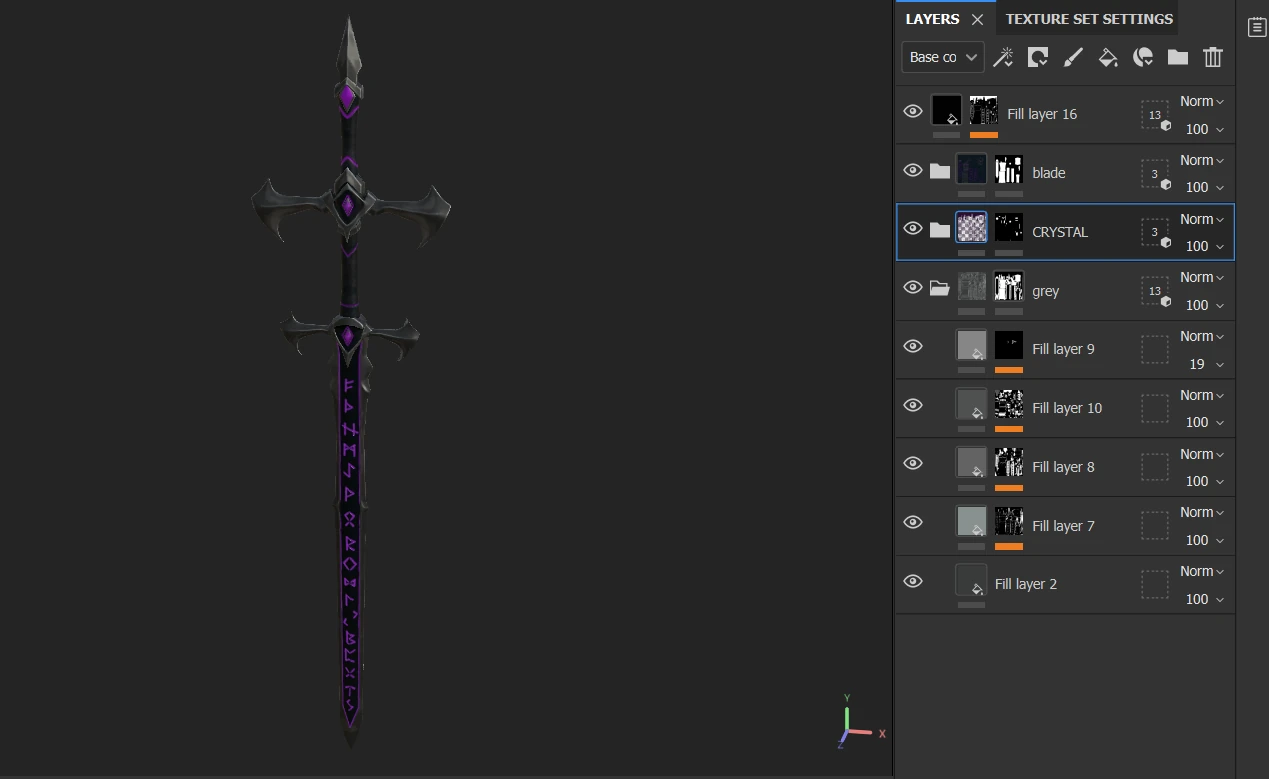Add a new paint layer with brush icon
The image size is (1269, 779).
(1073, 57)
